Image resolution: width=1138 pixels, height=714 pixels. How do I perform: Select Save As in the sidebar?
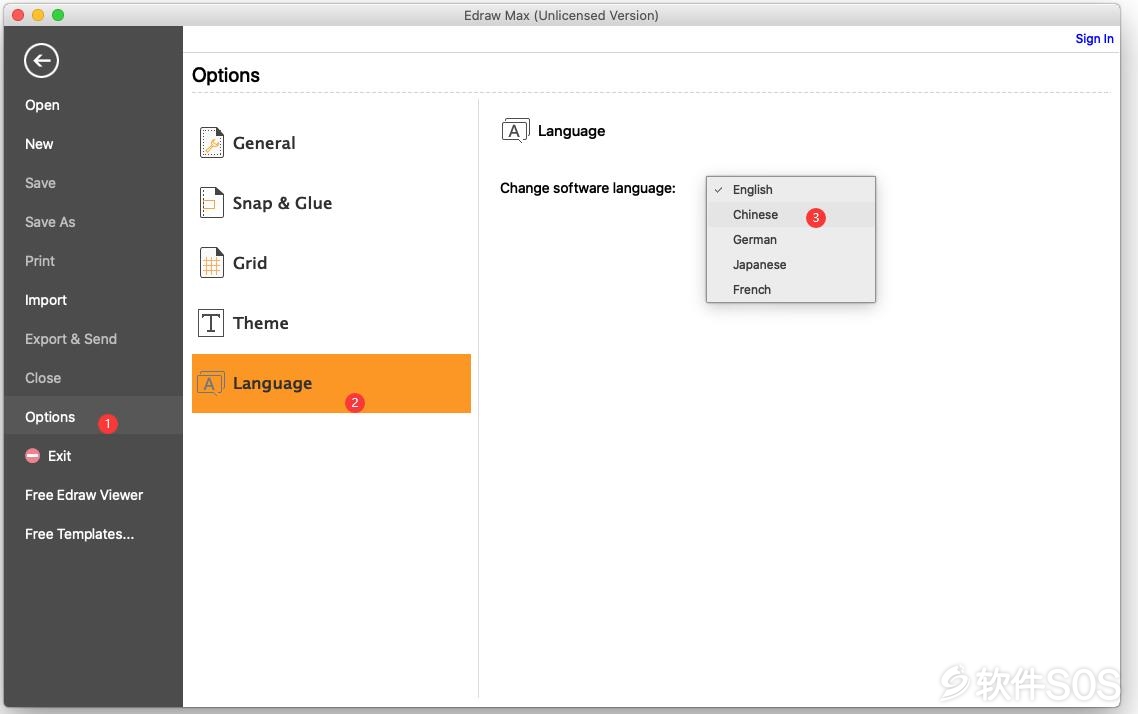(x=93, y=222)
